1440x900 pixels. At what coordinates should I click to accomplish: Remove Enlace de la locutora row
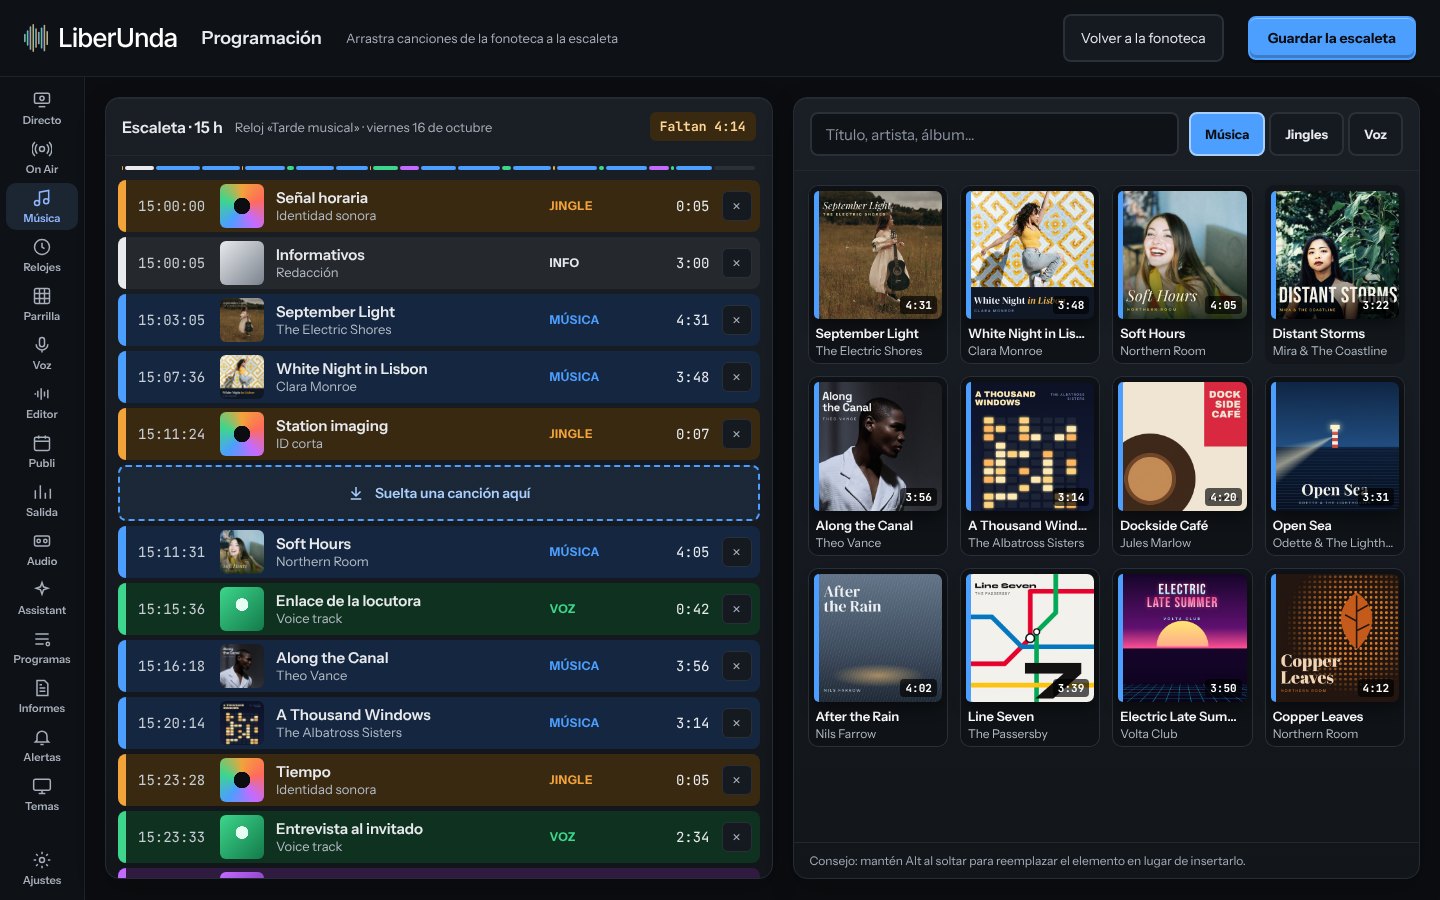coord(736,609)
